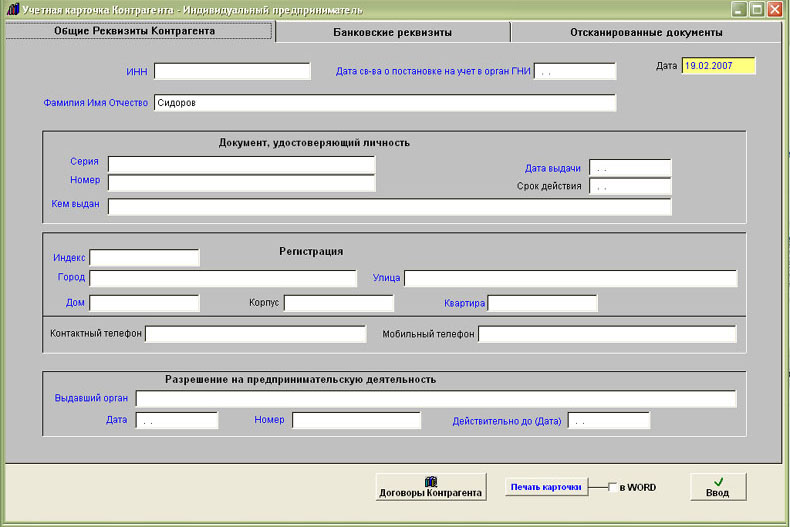Focus the Серия document field

(242, 164)
